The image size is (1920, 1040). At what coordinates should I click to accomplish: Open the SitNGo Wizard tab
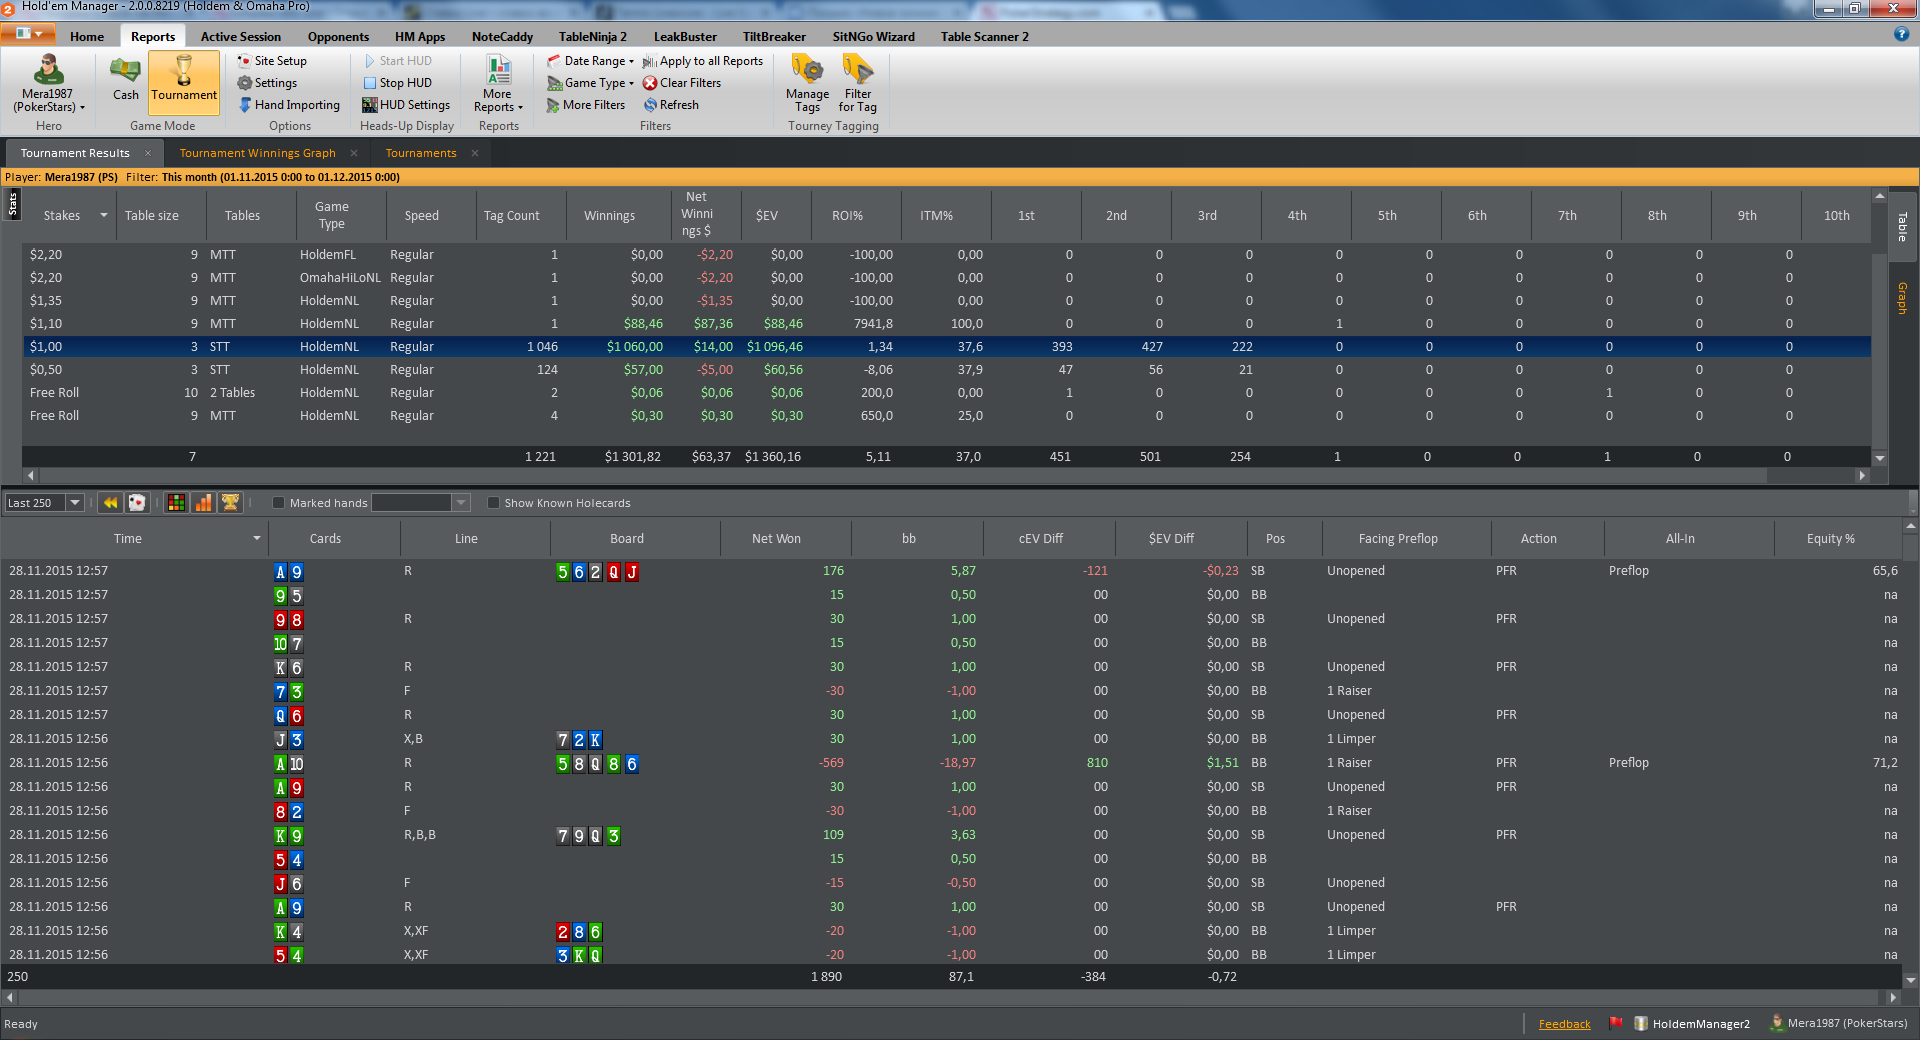[873, 37]
